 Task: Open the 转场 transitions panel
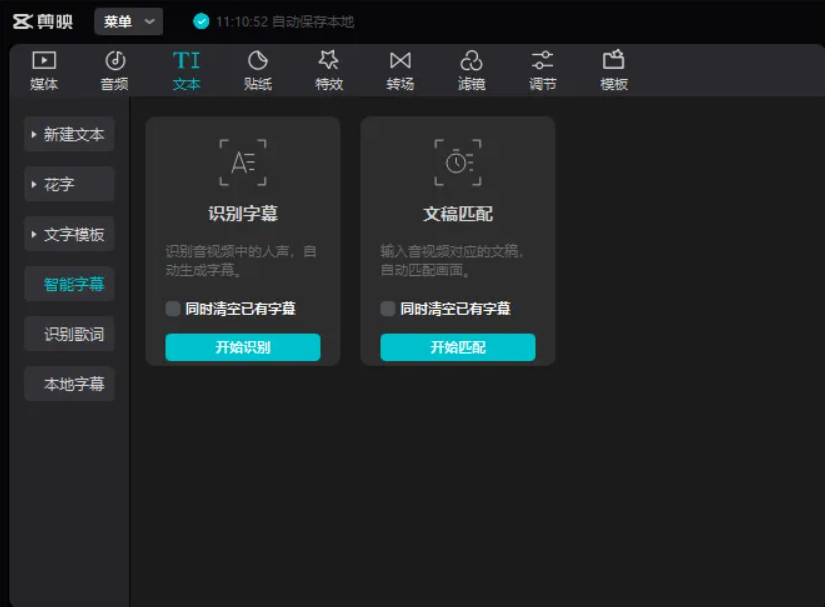[x=400, y=70]
